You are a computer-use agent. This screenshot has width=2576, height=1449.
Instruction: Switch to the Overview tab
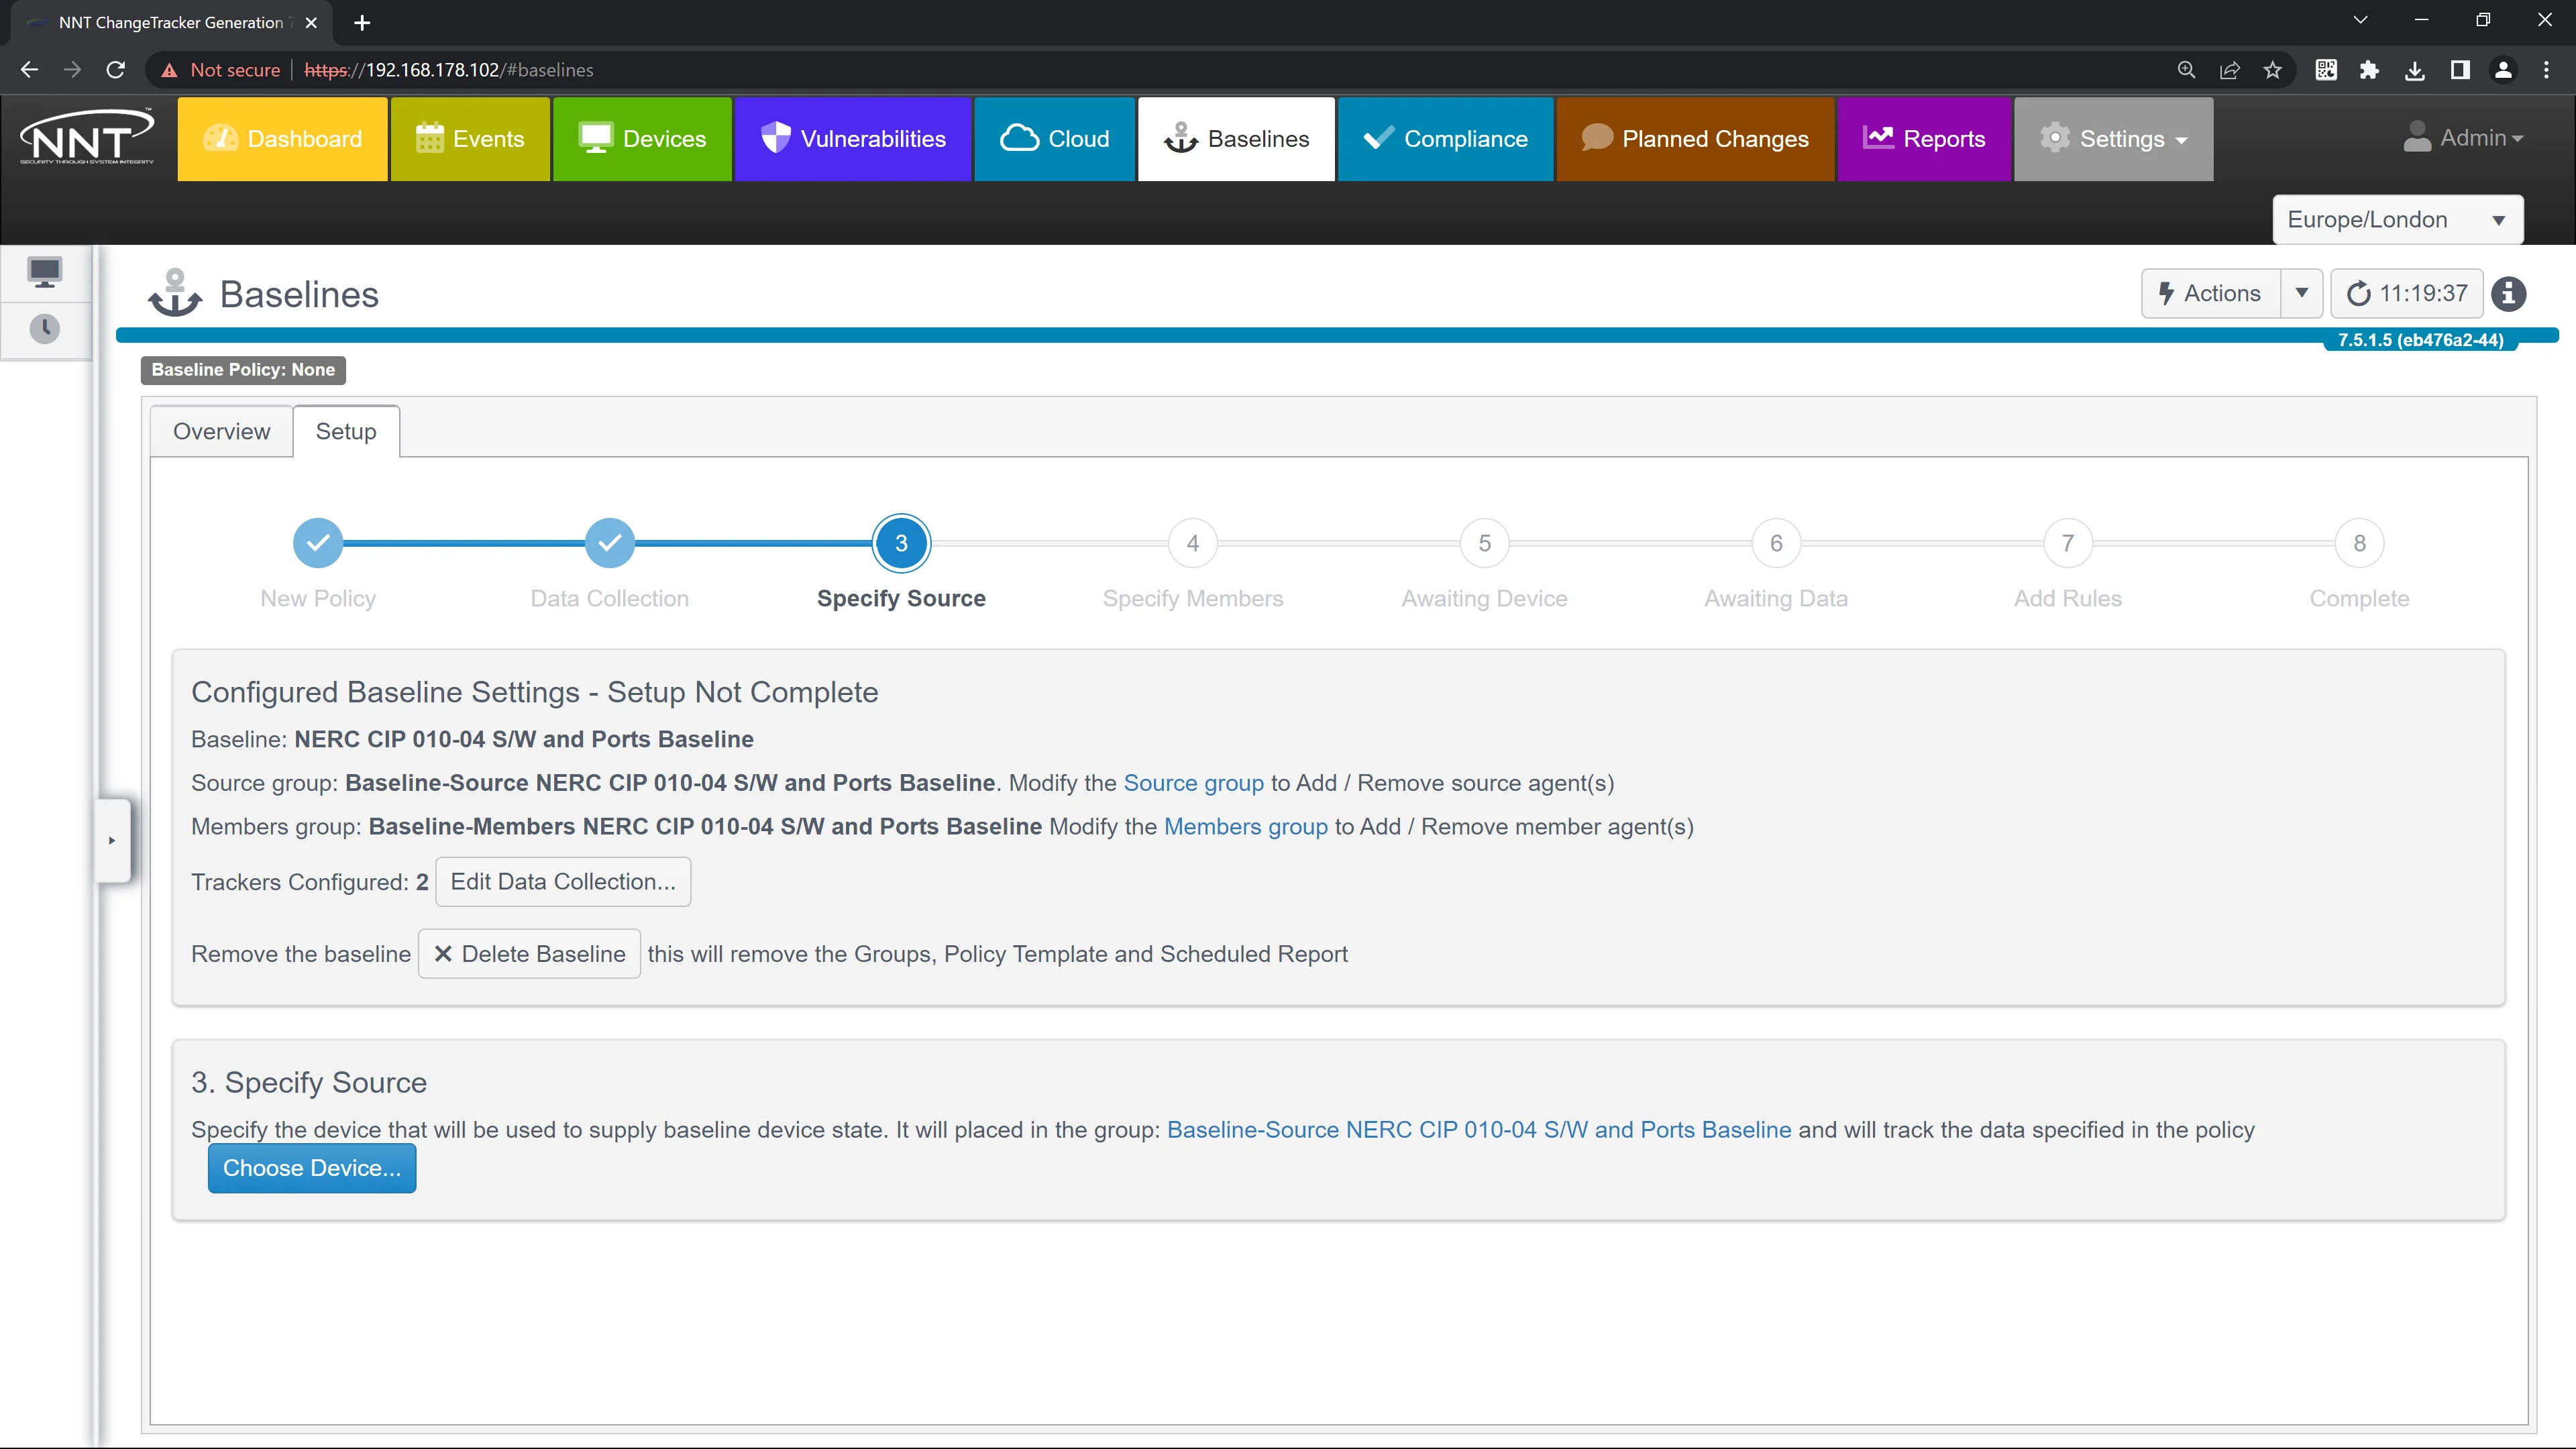coord(221,431)
